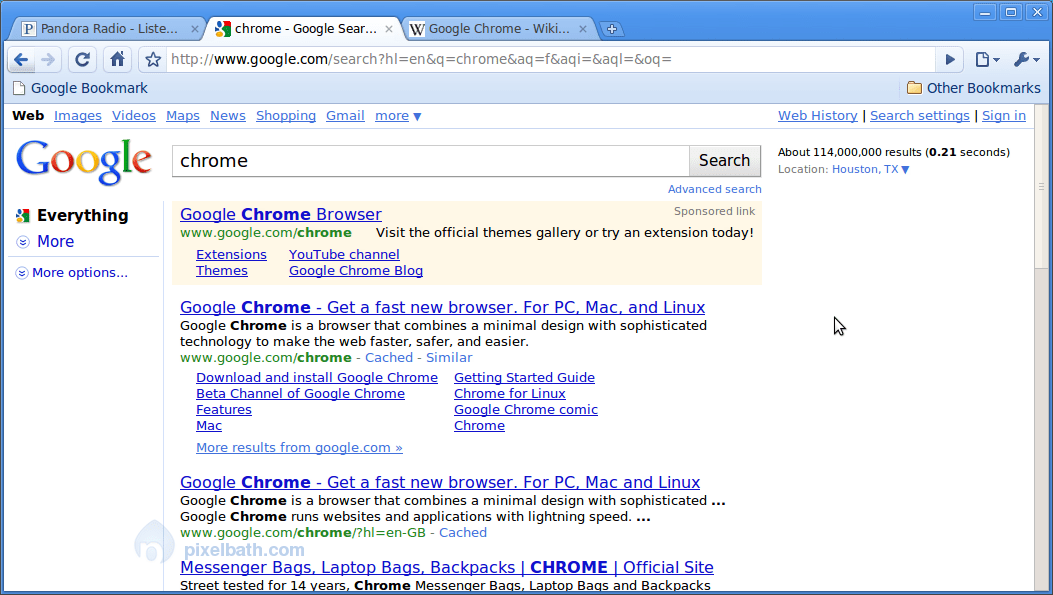Open Advanced search
This screenshot has width=1053, height=595.
715,189
